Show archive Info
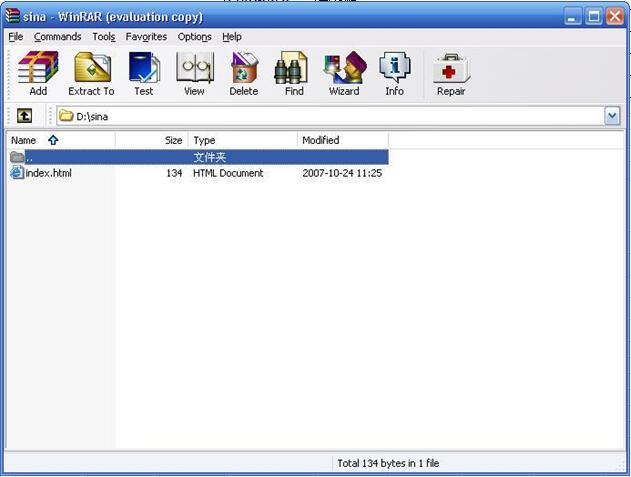Viewport: 631px width, 477px height. tap(395, 73)
